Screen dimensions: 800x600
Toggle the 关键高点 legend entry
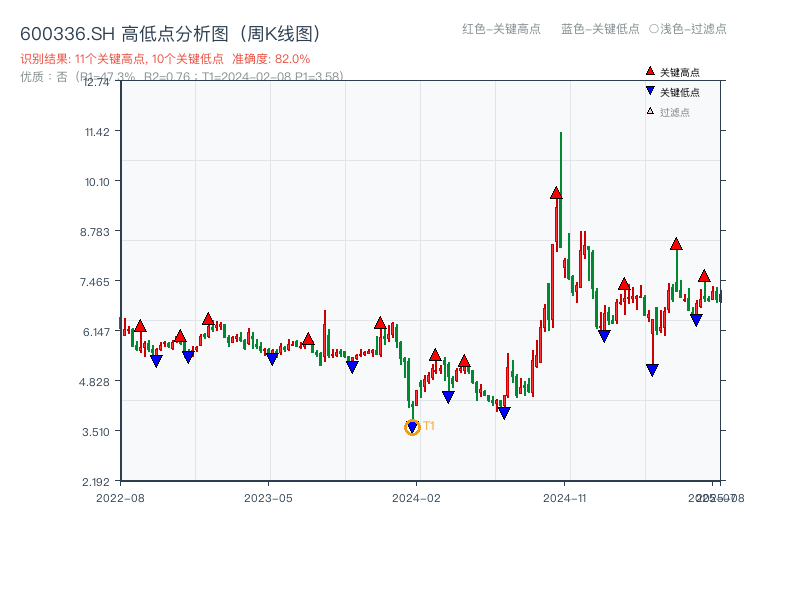click(x=672, y=72)
